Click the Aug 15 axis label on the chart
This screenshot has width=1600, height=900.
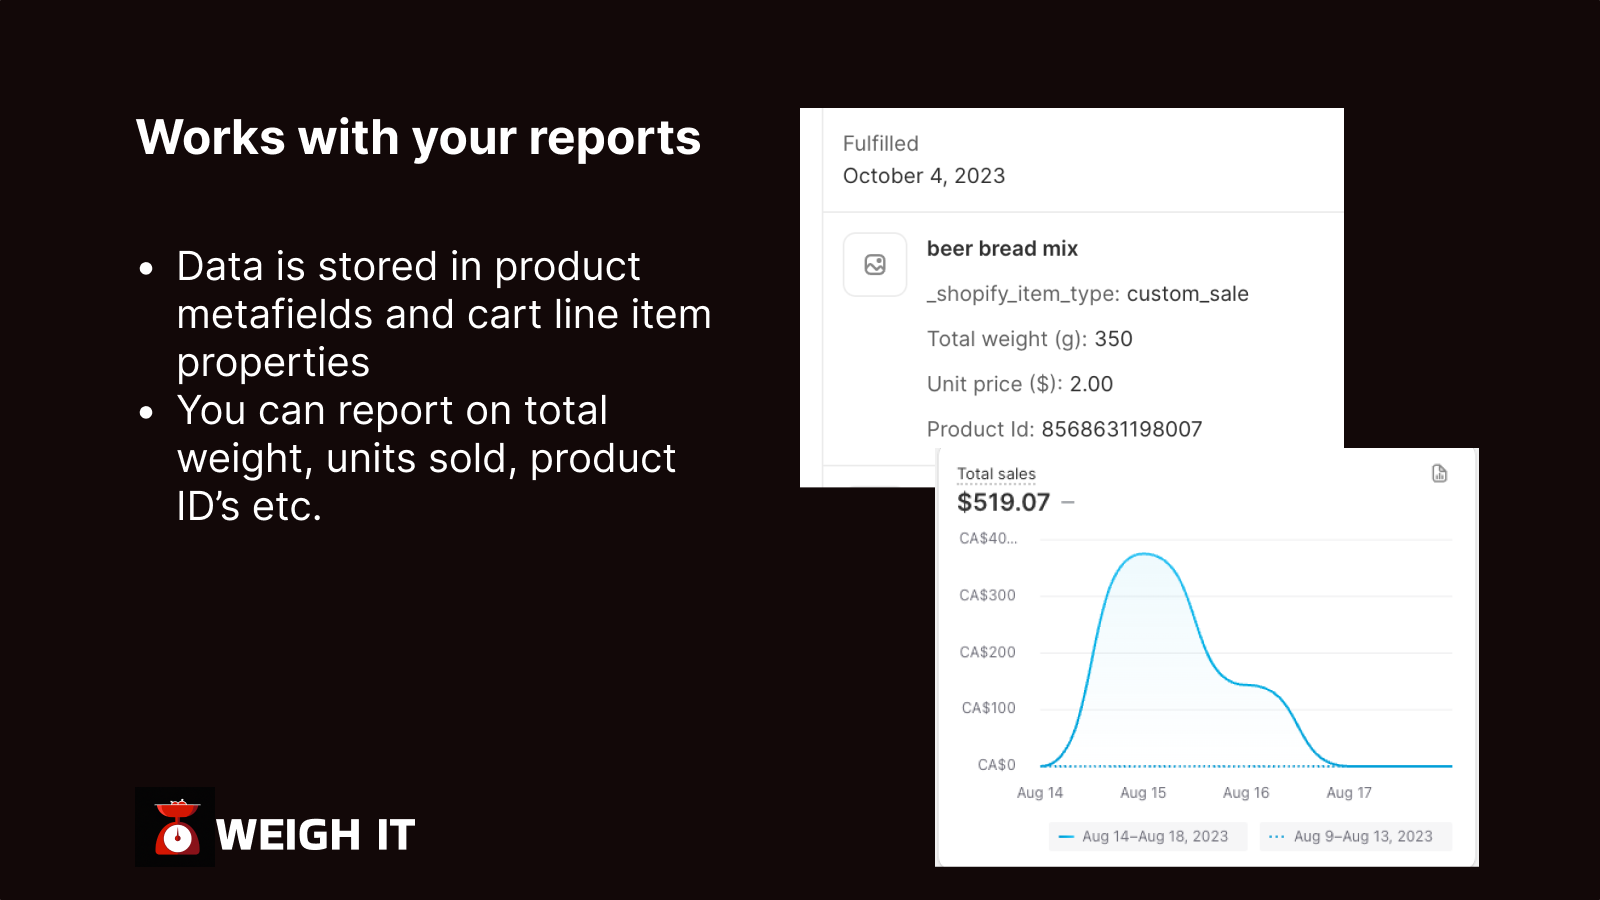click(1143, 792)
